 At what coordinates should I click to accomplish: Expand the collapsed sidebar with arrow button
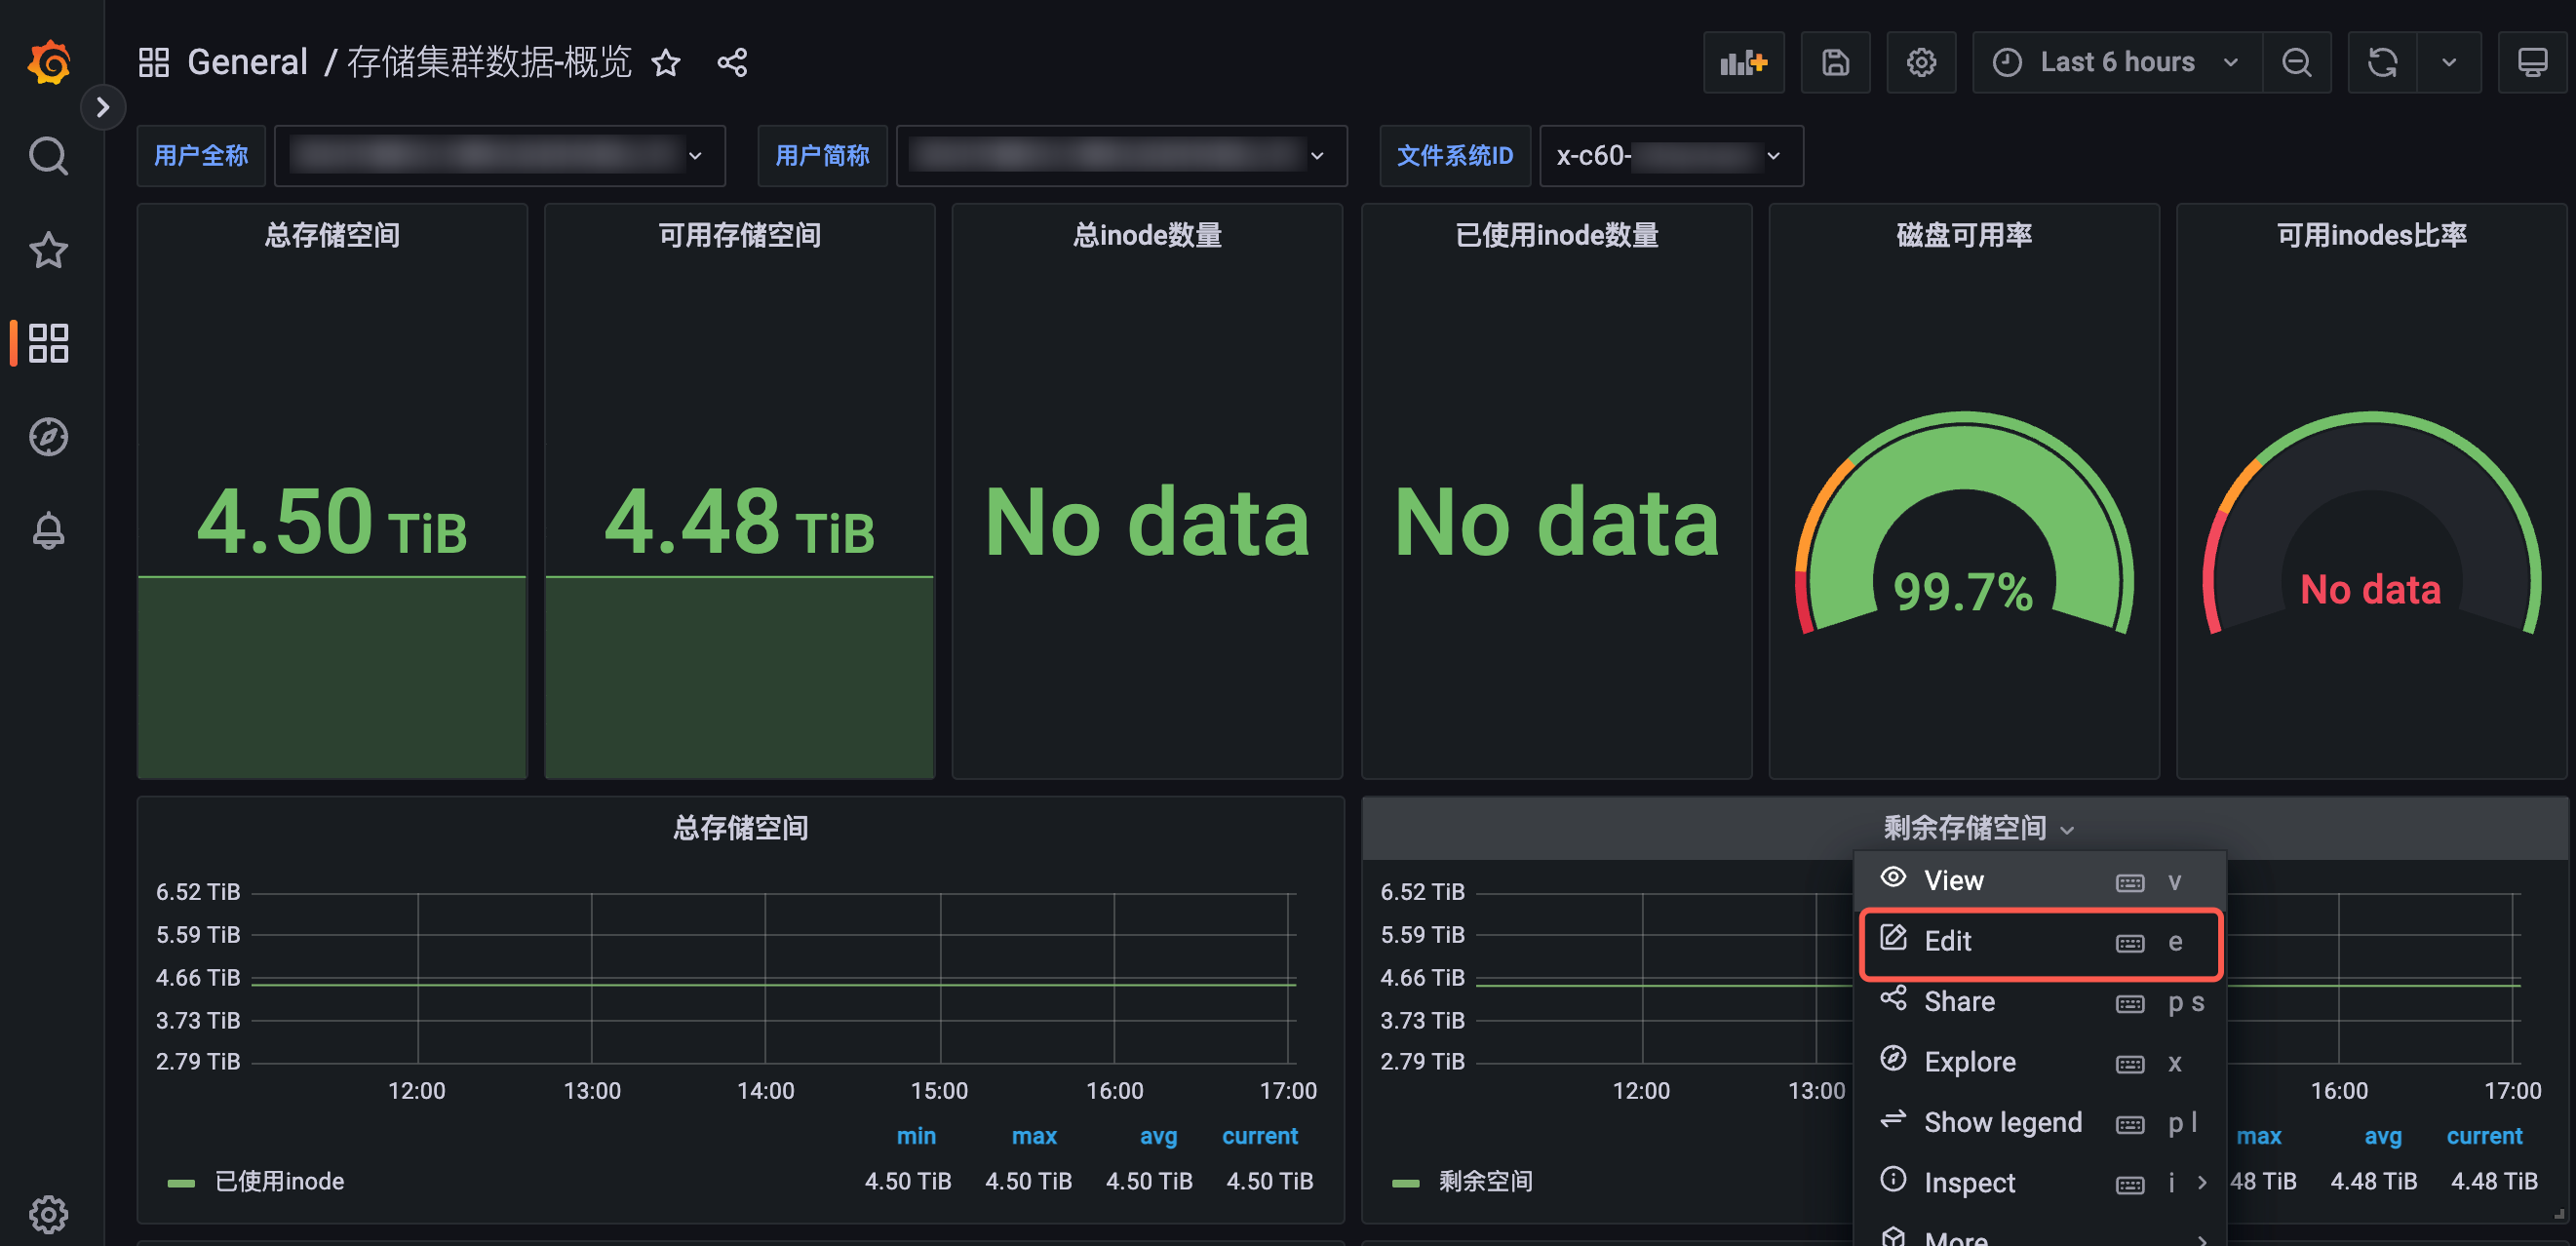coord(102,107)
